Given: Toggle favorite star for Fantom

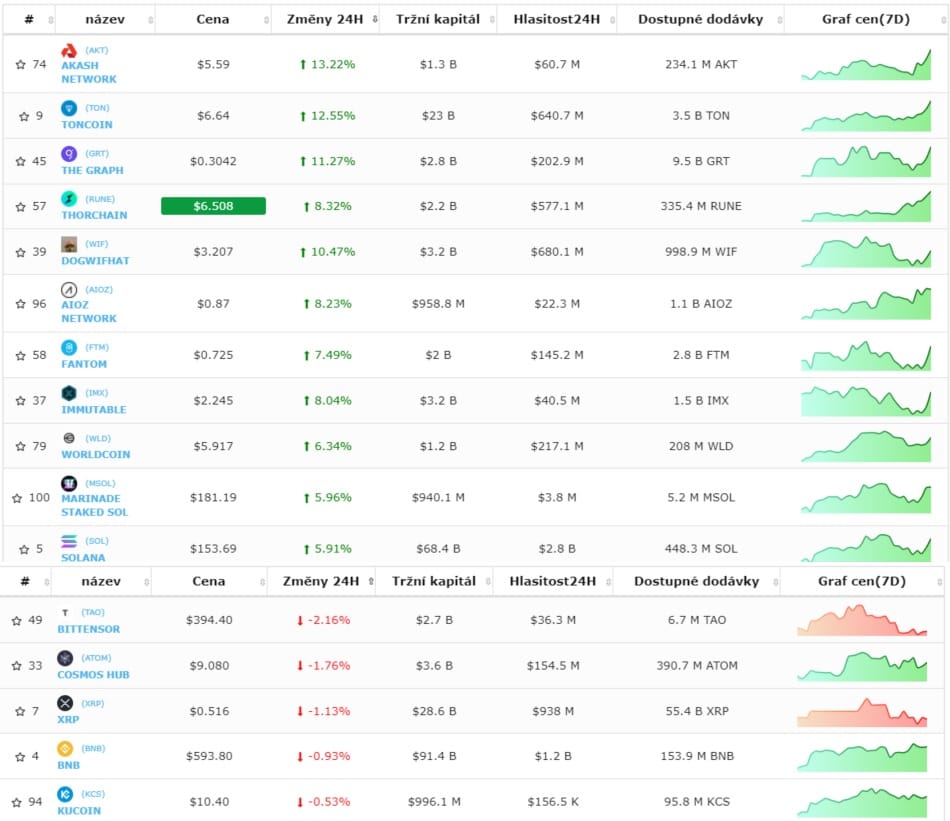Looking at the screenshot, I should click(21, 355).
